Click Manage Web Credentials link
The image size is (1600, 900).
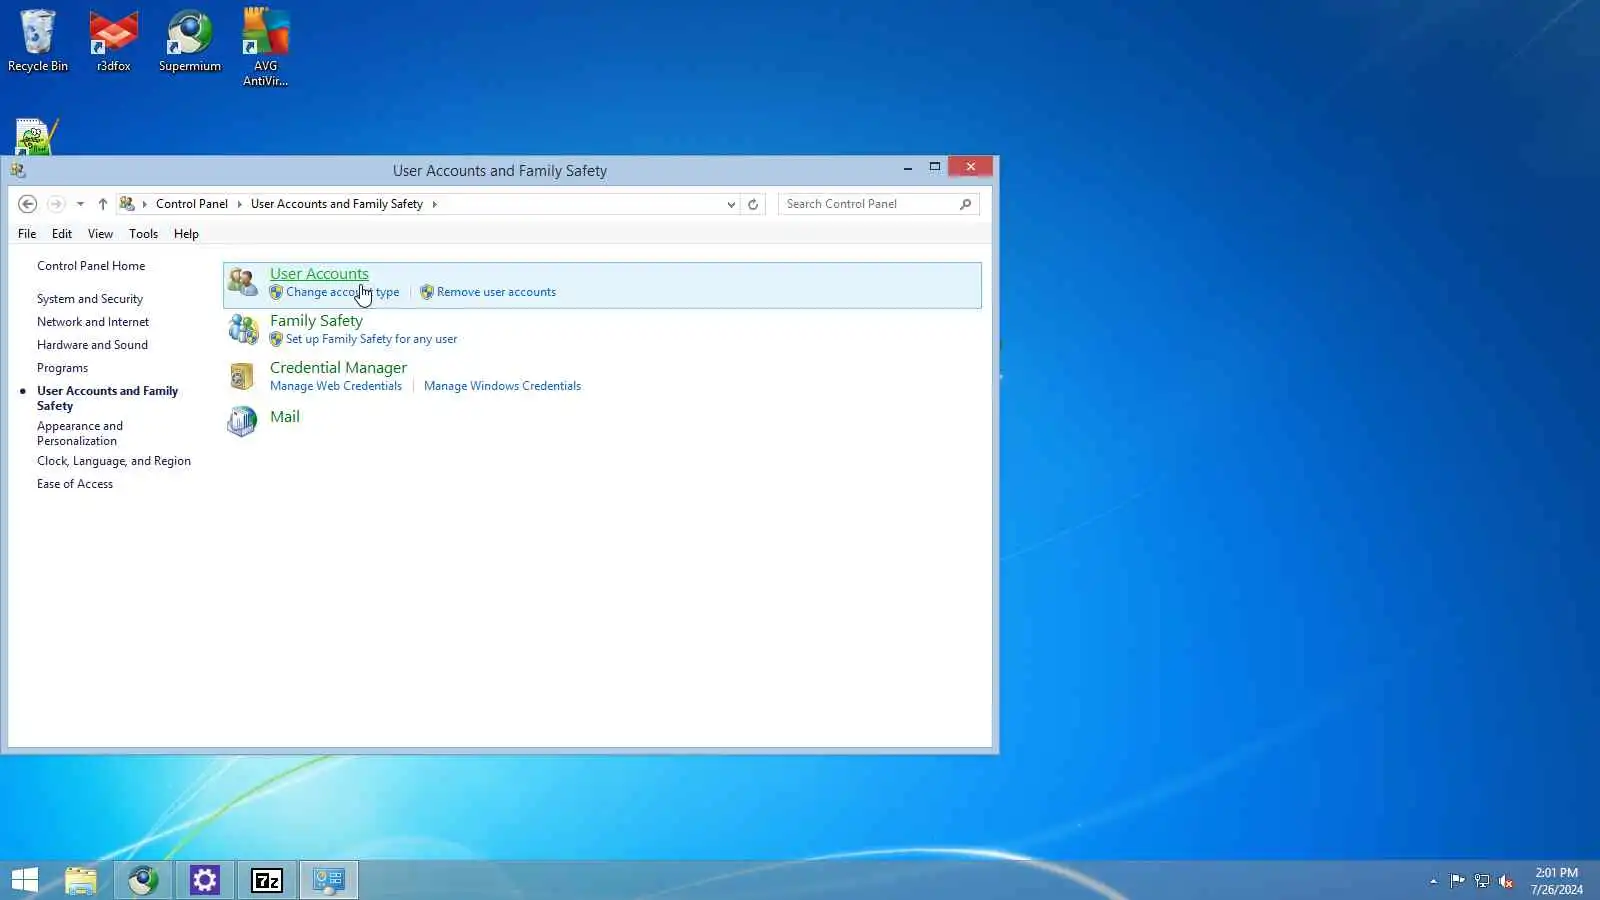pos(336,386)
